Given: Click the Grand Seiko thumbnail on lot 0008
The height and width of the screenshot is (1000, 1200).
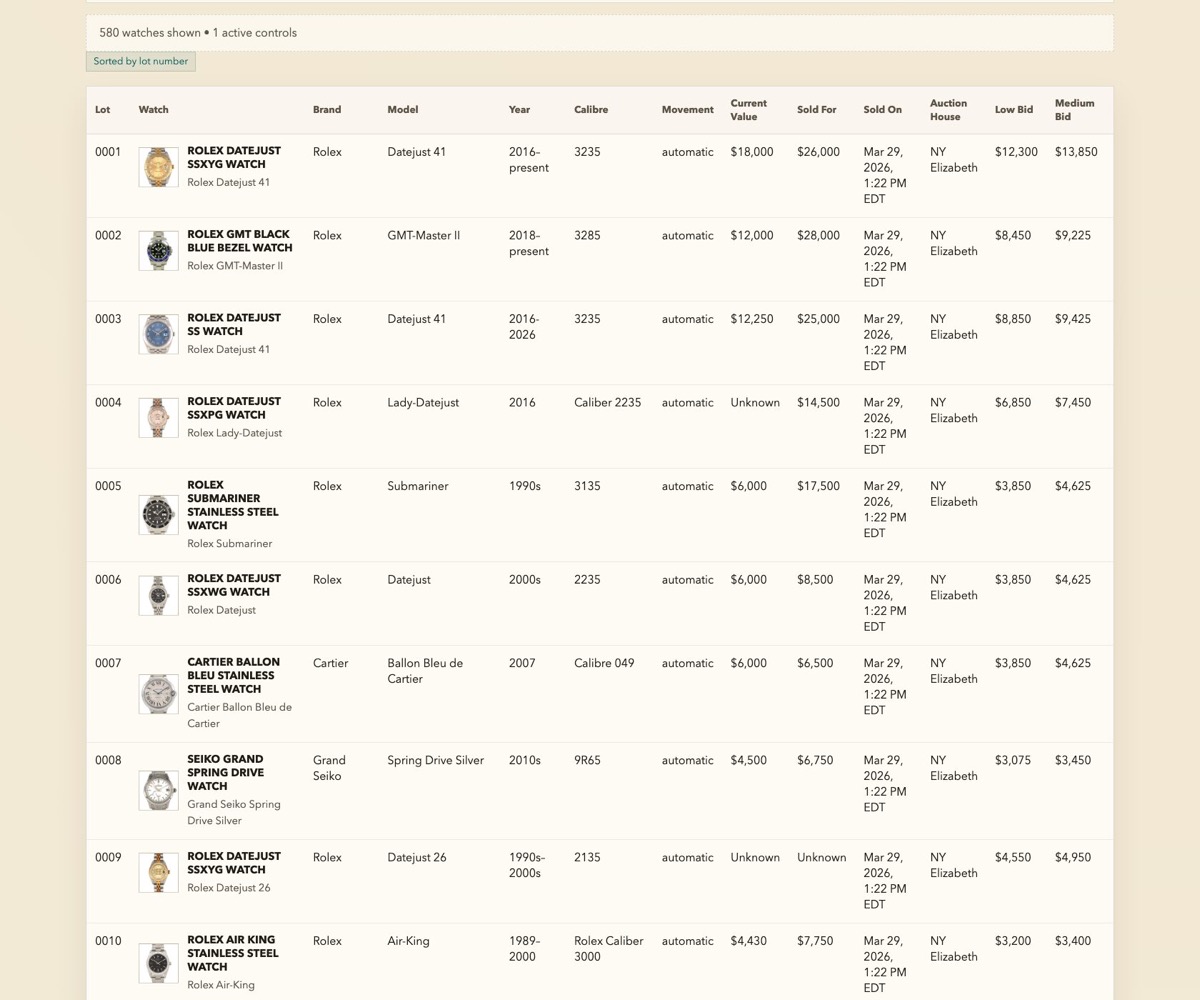Looking at the screenshot, I should click(158, 790).
